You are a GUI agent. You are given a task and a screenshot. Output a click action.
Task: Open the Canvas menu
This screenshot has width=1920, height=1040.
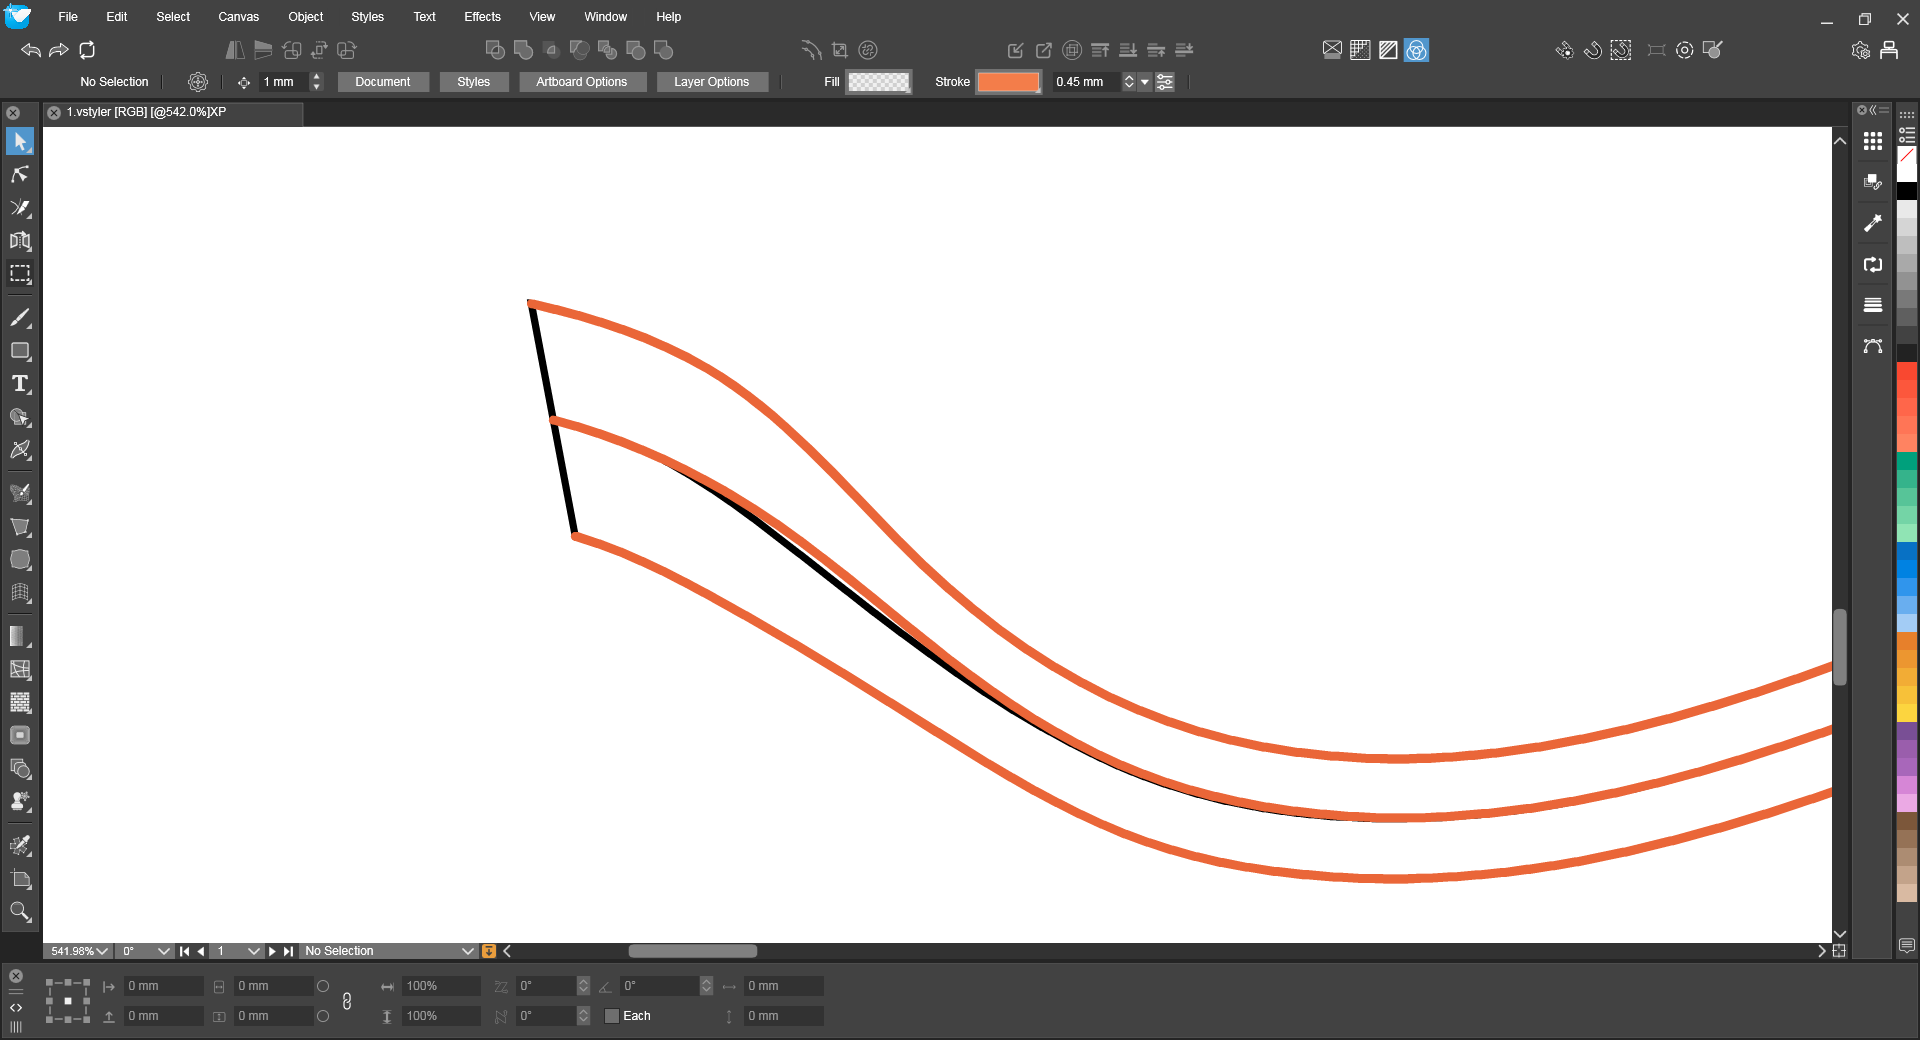(238, 17)
